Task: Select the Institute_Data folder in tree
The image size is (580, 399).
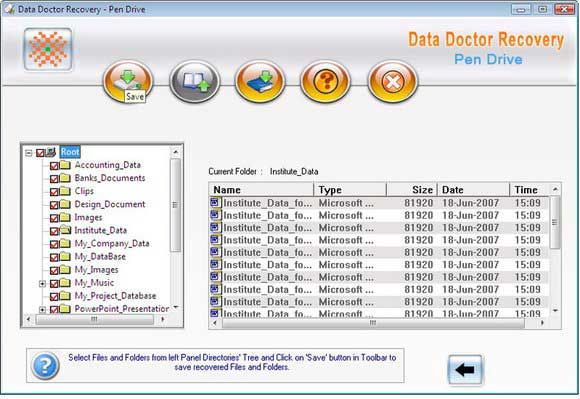Action: pyautogui.click(x=101, y=230)
